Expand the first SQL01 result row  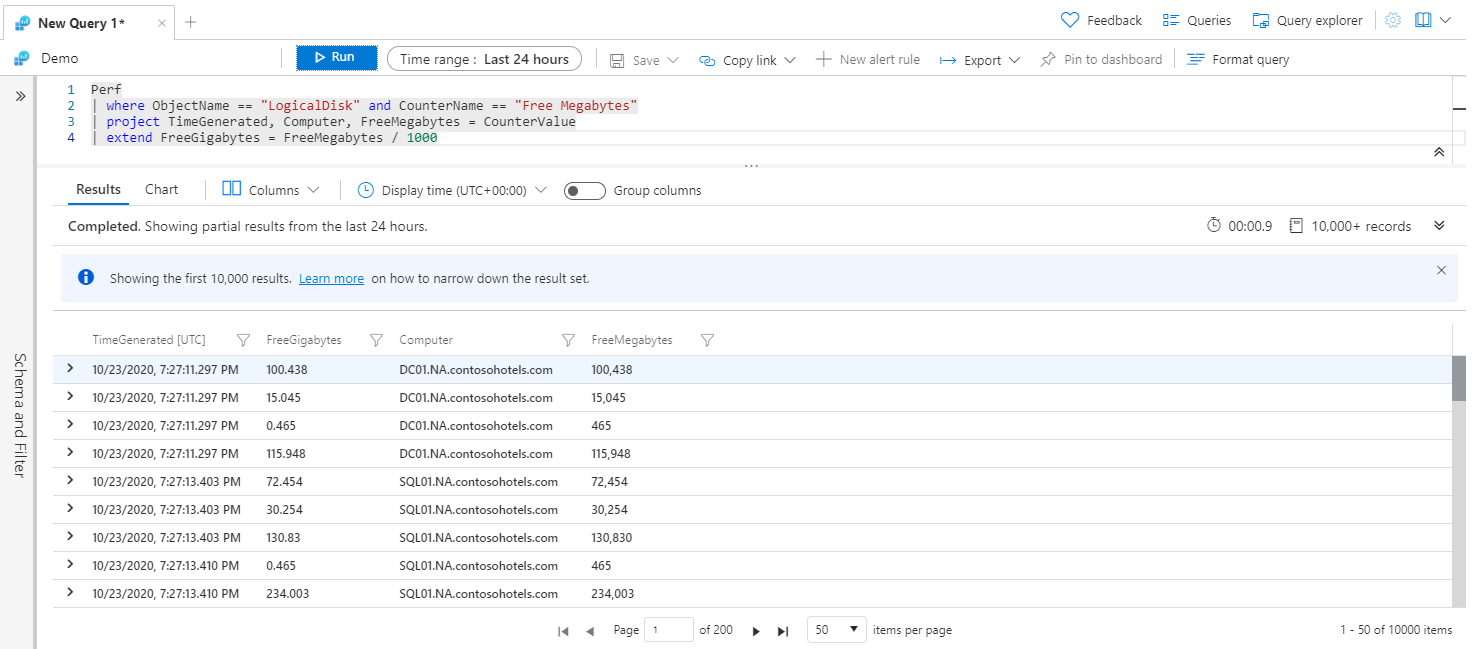[x=70, y=481]
